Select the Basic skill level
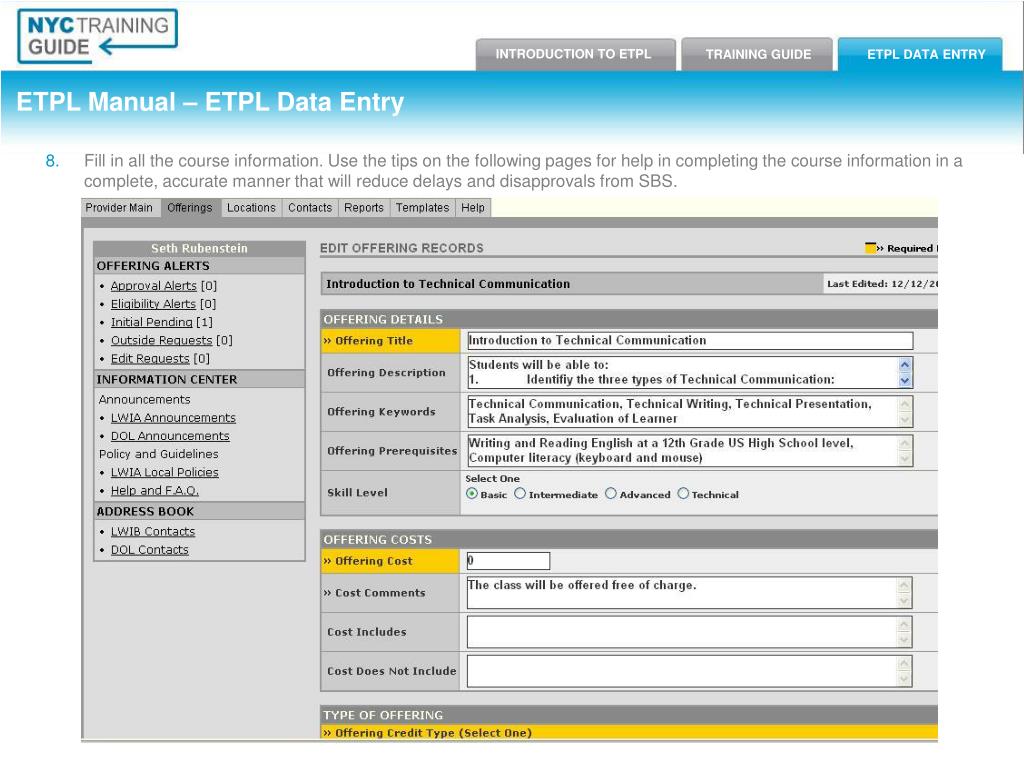The image size is (1024, 768). [472, 494]
